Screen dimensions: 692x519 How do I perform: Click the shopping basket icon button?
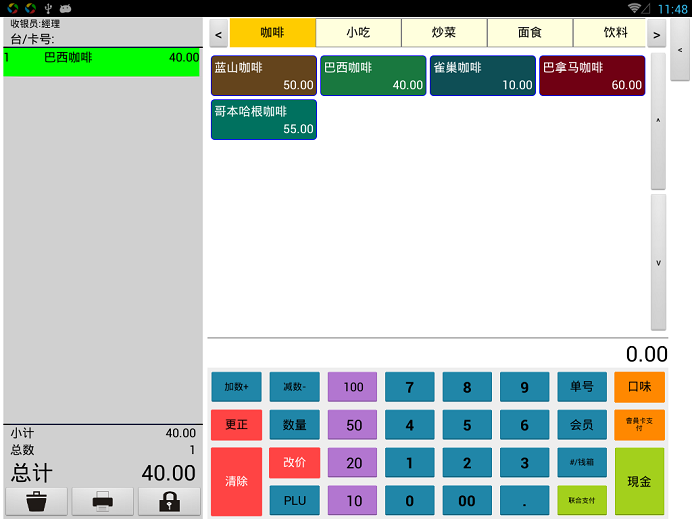36,502
